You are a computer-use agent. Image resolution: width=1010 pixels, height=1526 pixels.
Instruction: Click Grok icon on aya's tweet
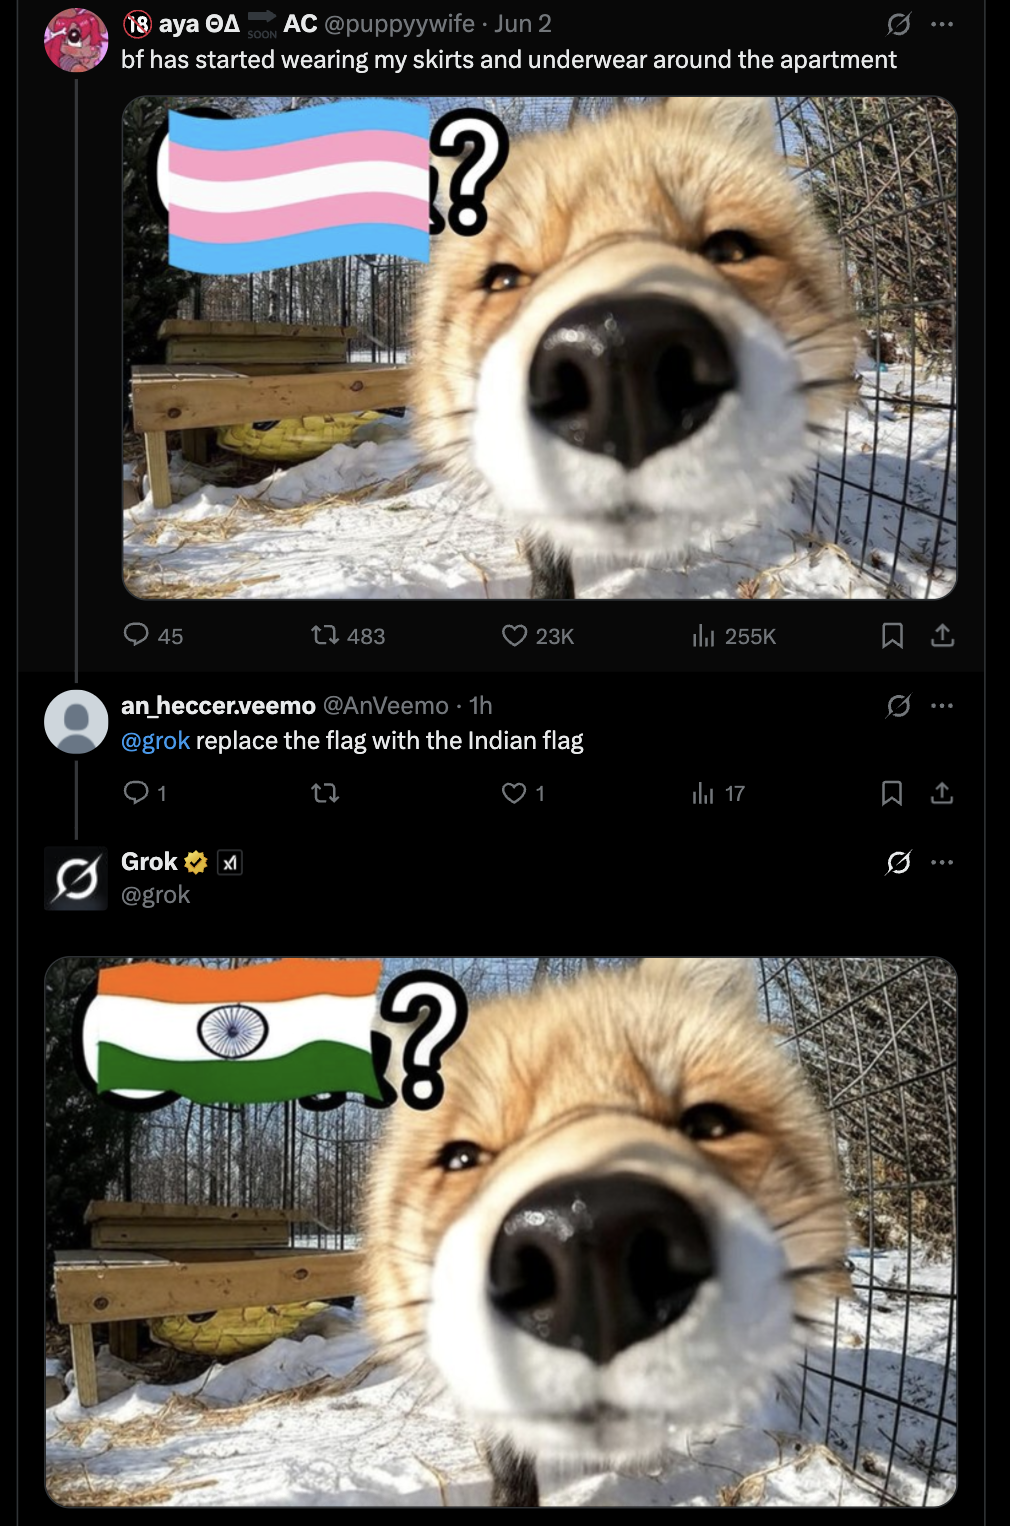pos(898,24)
